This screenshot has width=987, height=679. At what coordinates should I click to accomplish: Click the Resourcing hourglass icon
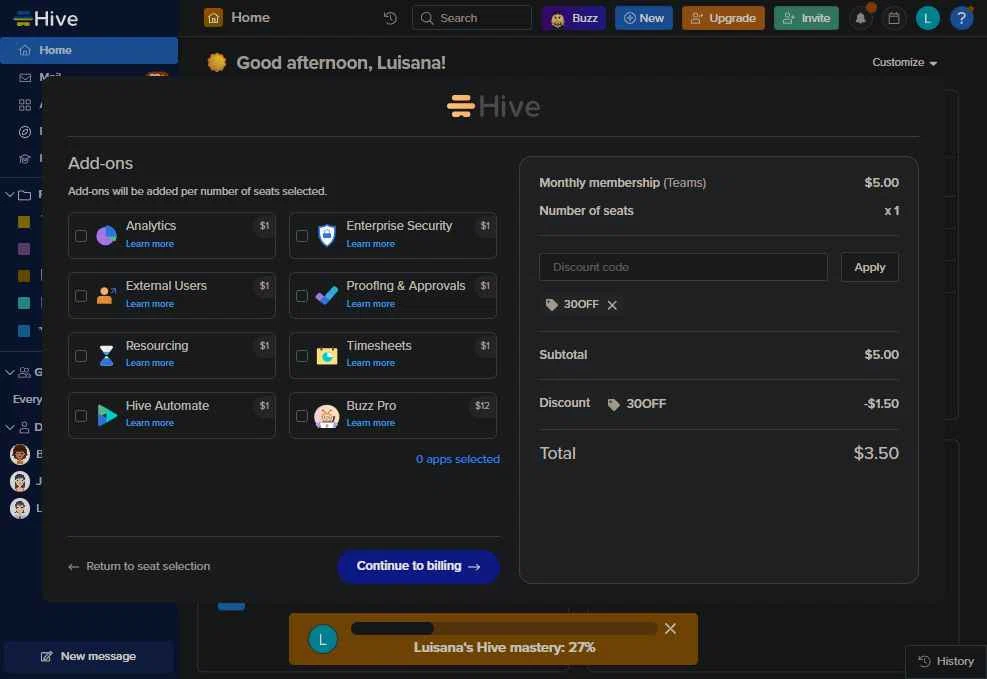(x=107, y=356)
